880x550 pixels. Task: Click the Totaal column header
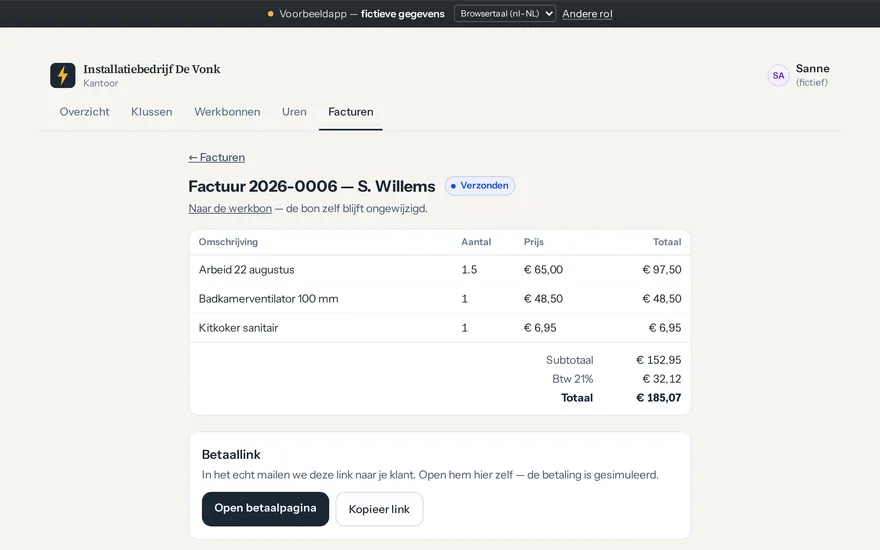tap(667, 242)
